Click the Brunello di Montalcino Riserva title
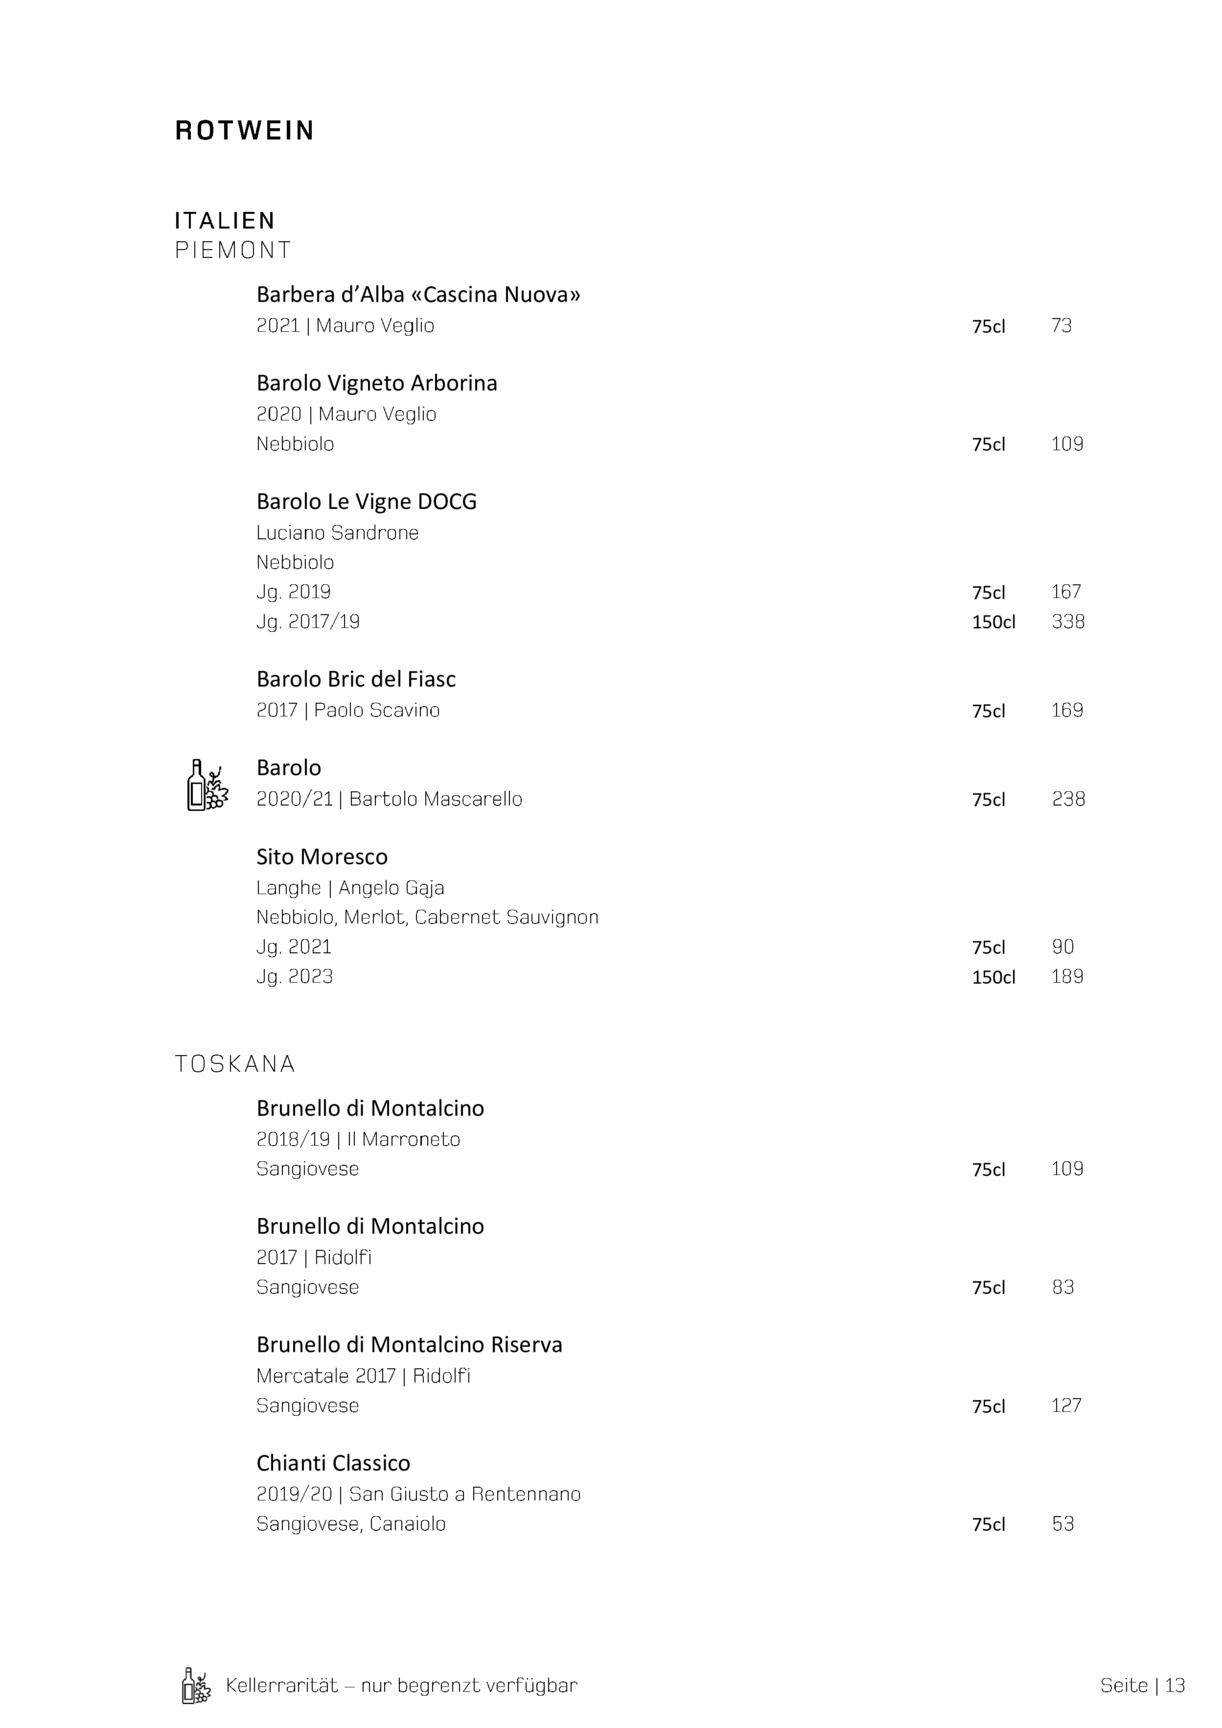The image size is (1222, 1728). 409,1345
